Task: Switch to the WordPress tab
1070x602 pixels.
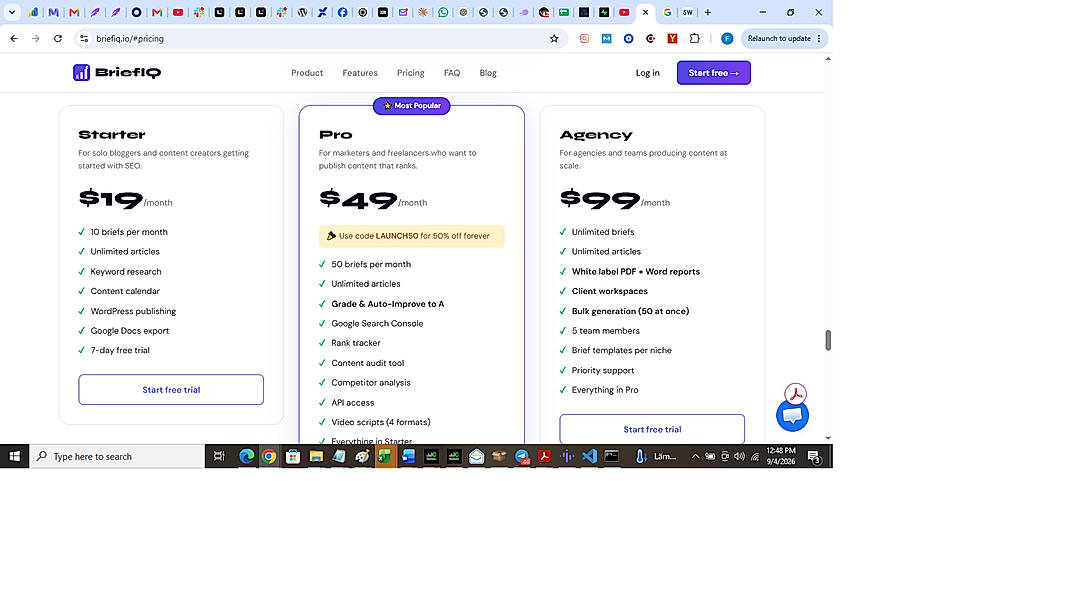Action: pos(302,12)
